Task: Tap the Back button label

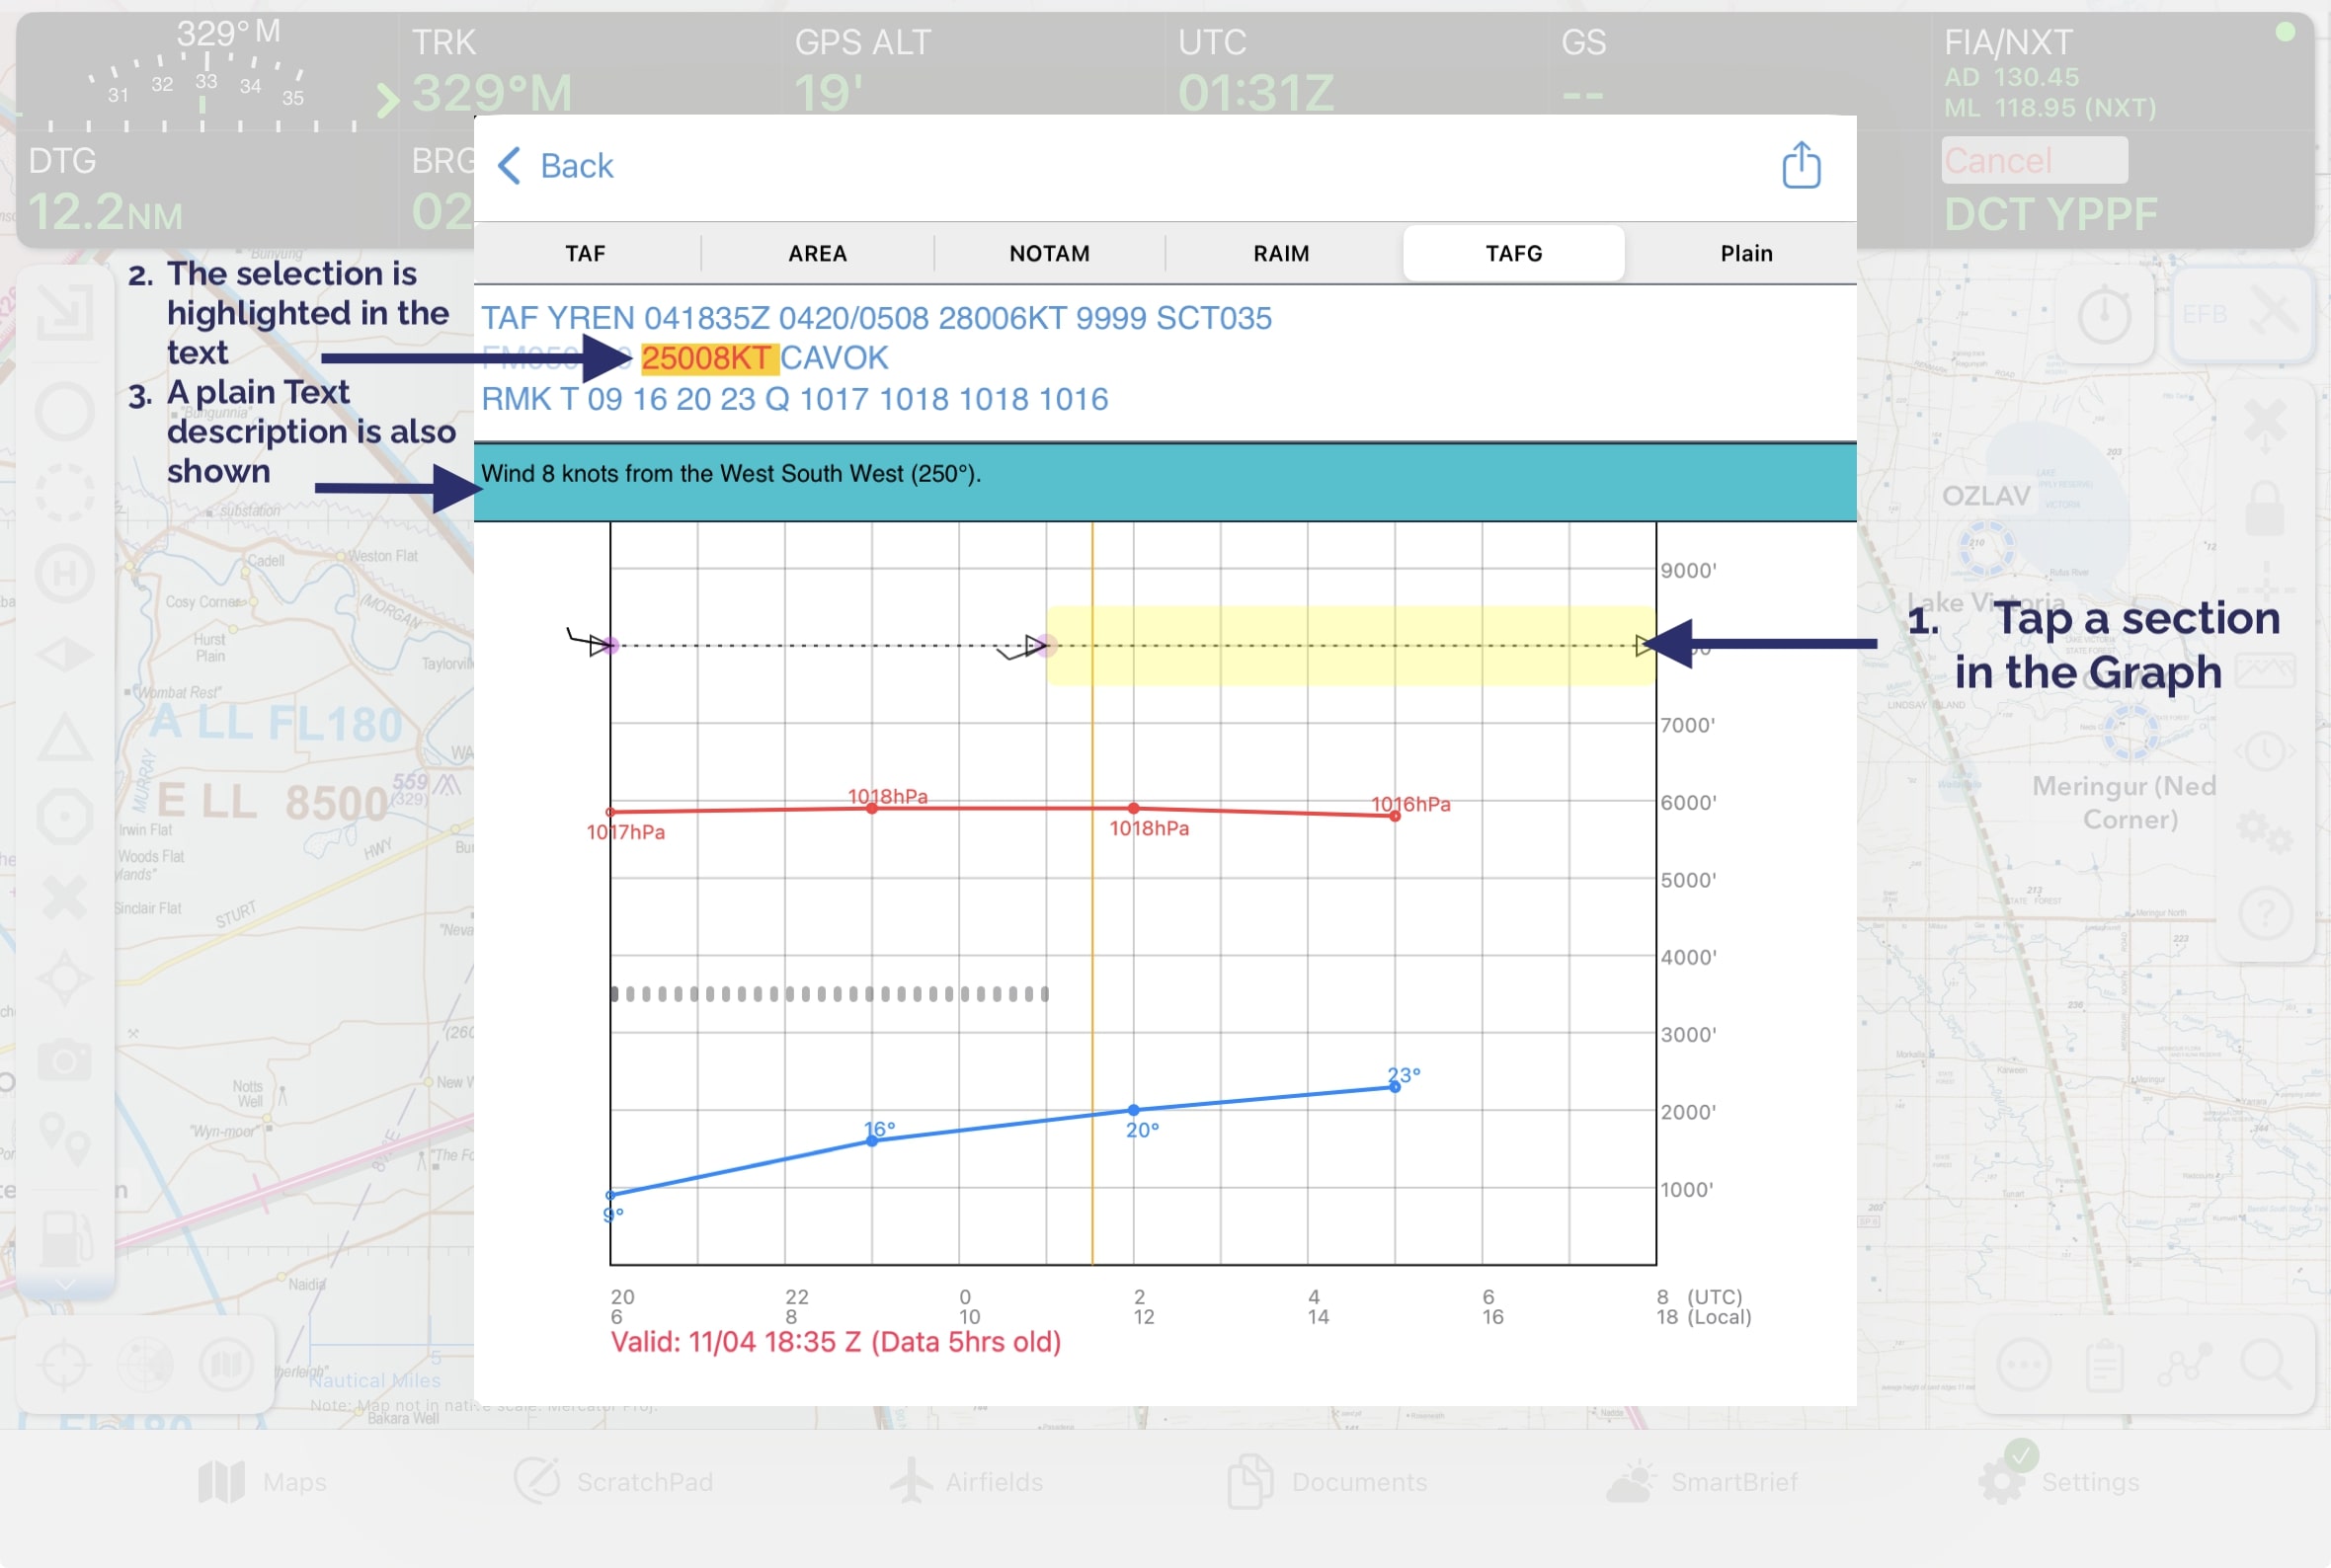Action: pyautogui.click(x=576, y=165)
